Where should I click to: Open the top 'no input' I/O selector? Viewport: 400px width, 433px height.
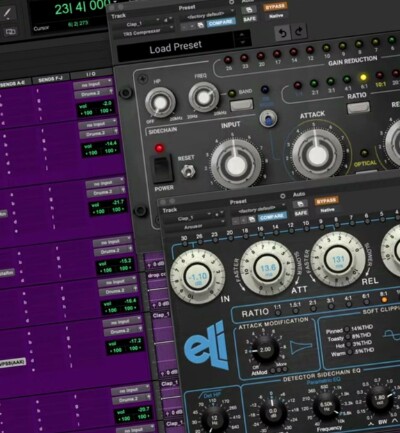click(x=93, y=84)
